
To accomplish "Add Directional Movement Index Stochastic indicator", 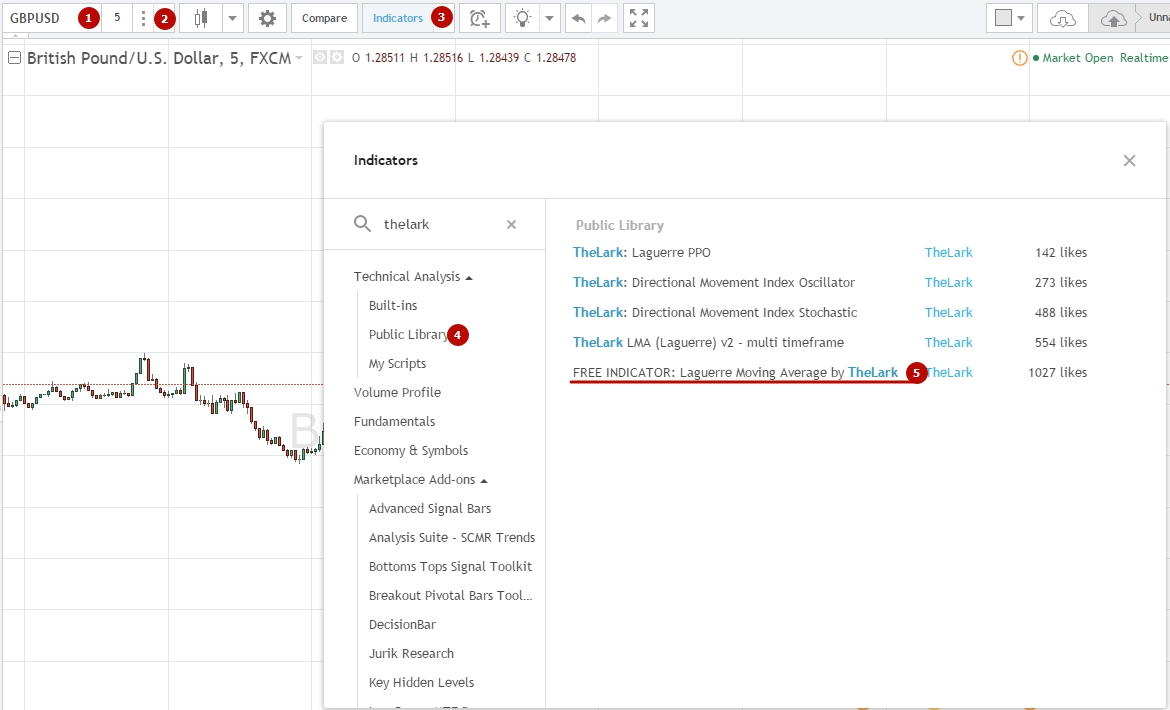I will tap(715, 312).
